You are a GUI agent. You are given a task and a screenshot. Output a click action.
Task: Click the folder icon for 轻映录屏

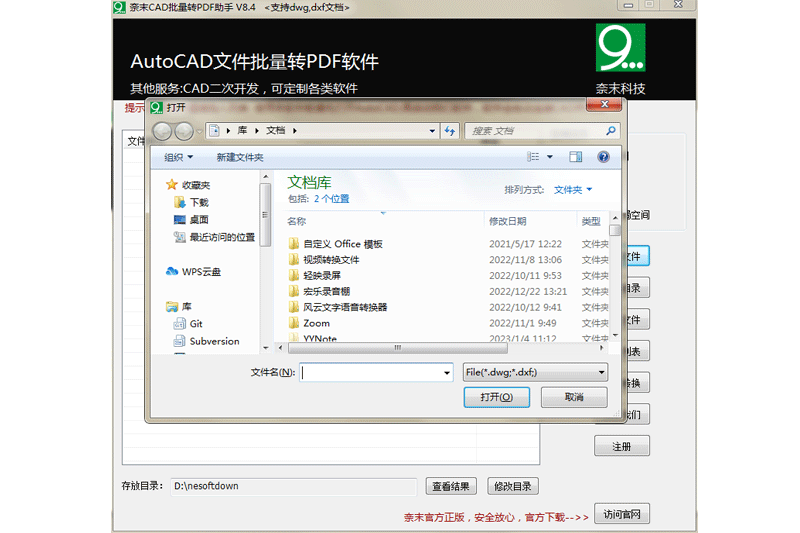pos(293,275)
